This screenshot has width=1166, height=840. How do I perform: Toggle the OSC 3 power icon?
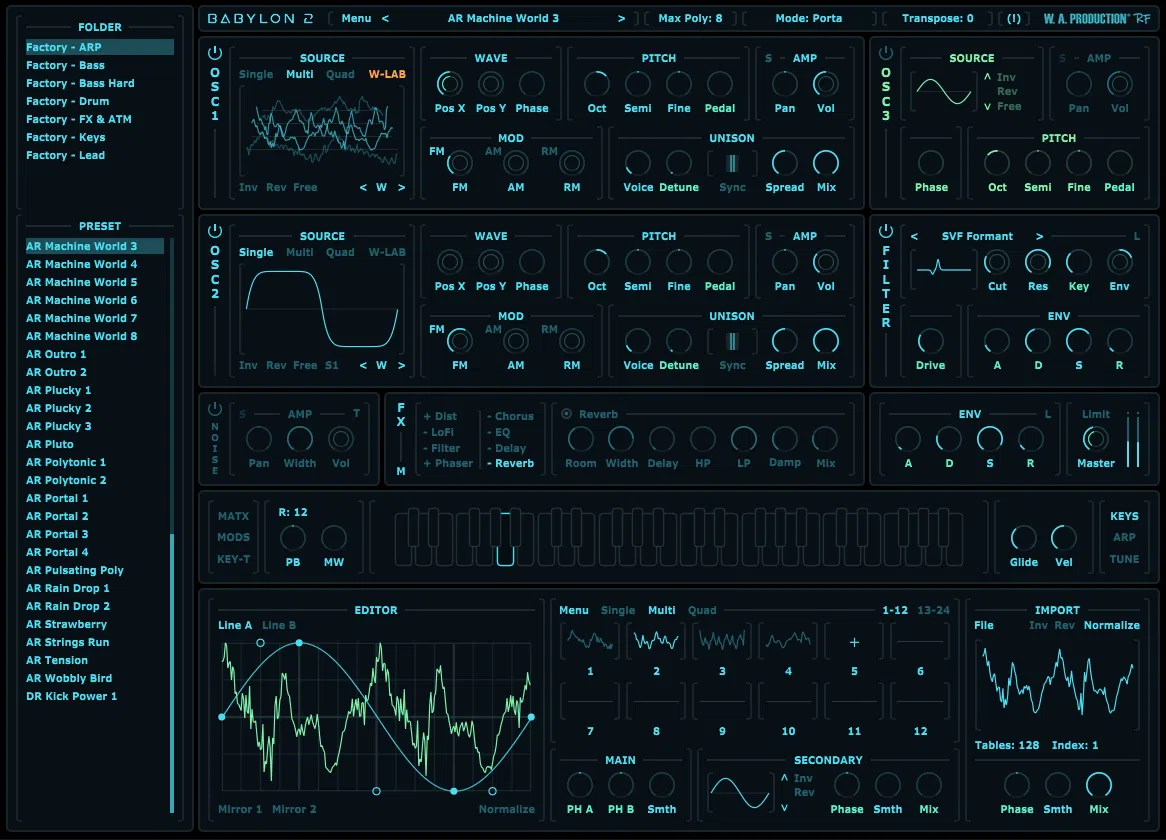(886, 53)
